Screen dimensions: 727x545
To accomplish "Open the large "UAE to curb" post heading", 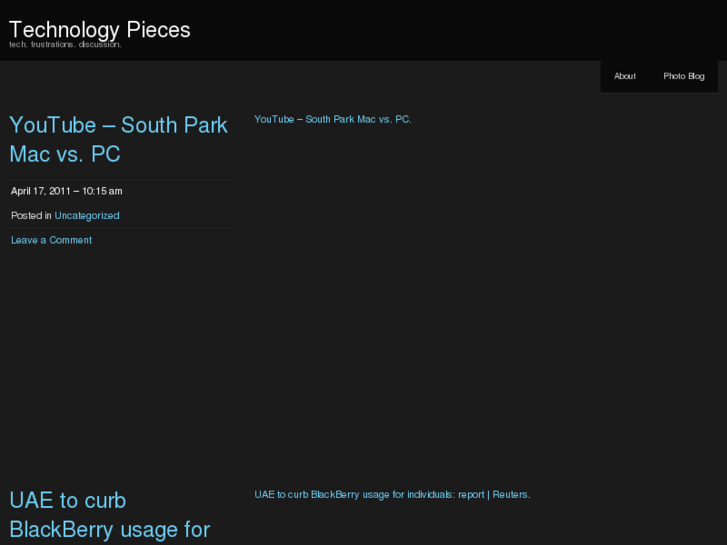I will click(67, 500).
